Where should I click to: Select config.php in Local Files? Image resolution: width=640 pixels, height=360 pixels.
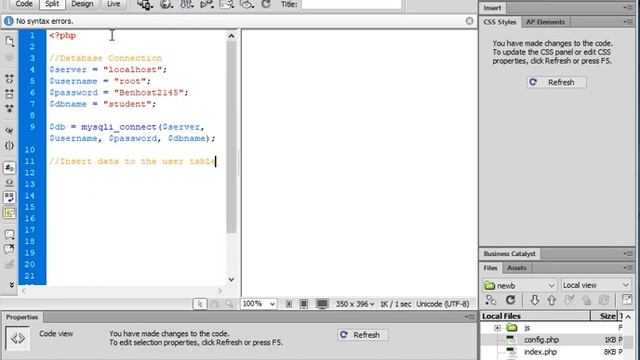click(541, 340)
